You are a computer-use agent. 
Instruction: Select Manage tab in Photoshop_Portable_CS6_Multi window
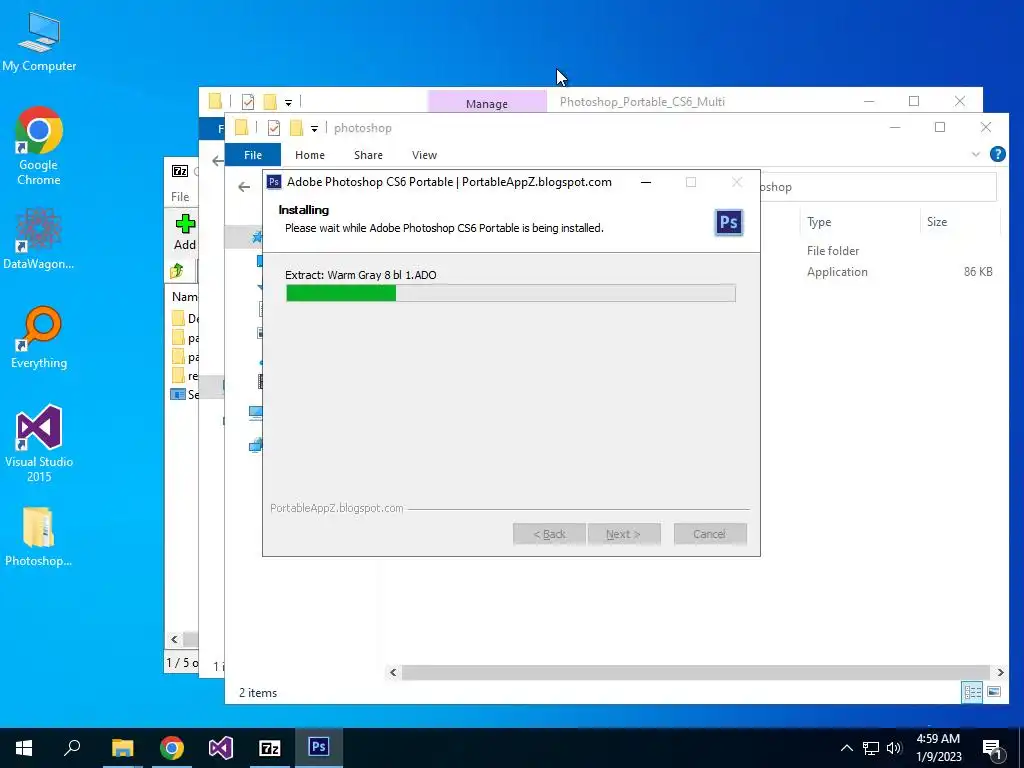tap(487, 103)
